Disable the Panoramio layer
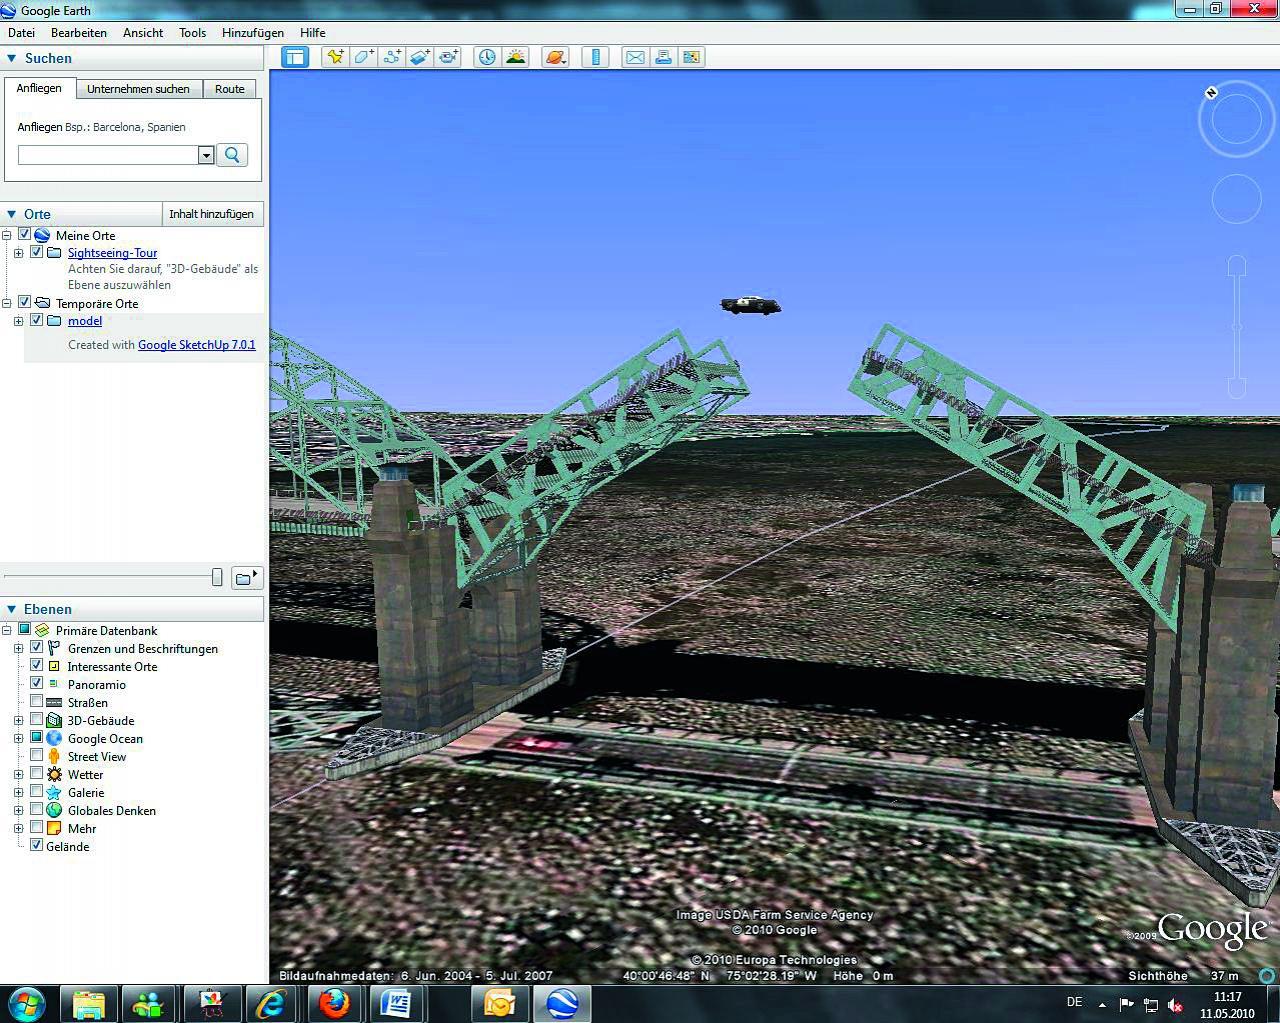This screenshot has width=1280, height=1023. pos(37,684)
